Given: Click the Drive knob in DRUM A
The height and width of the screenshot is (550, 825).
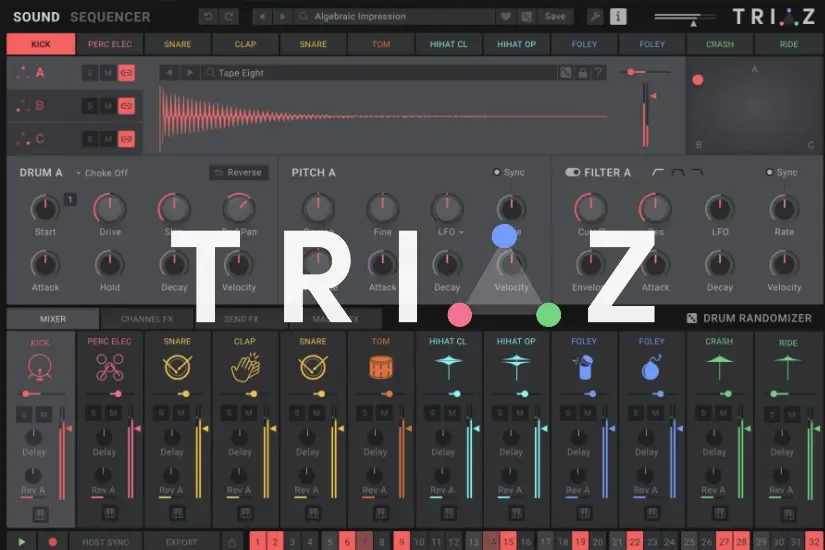Looking at the screenshot, I should coord(109,208).
